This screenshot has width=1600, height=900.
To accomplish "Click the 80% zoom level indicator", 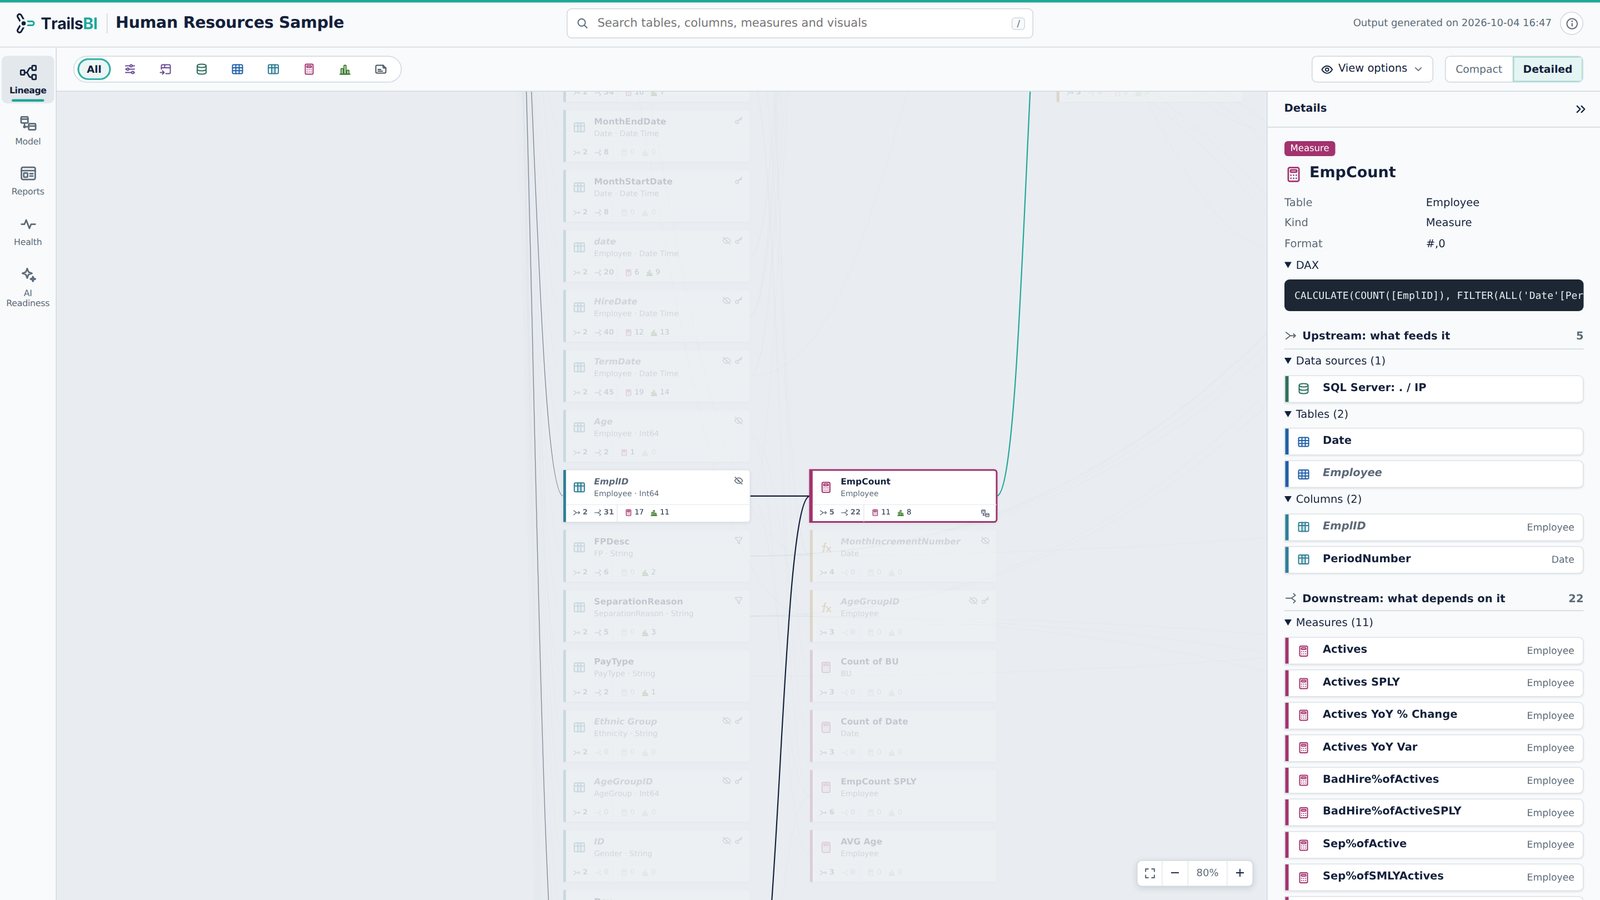I will [x=1207, y=873].
